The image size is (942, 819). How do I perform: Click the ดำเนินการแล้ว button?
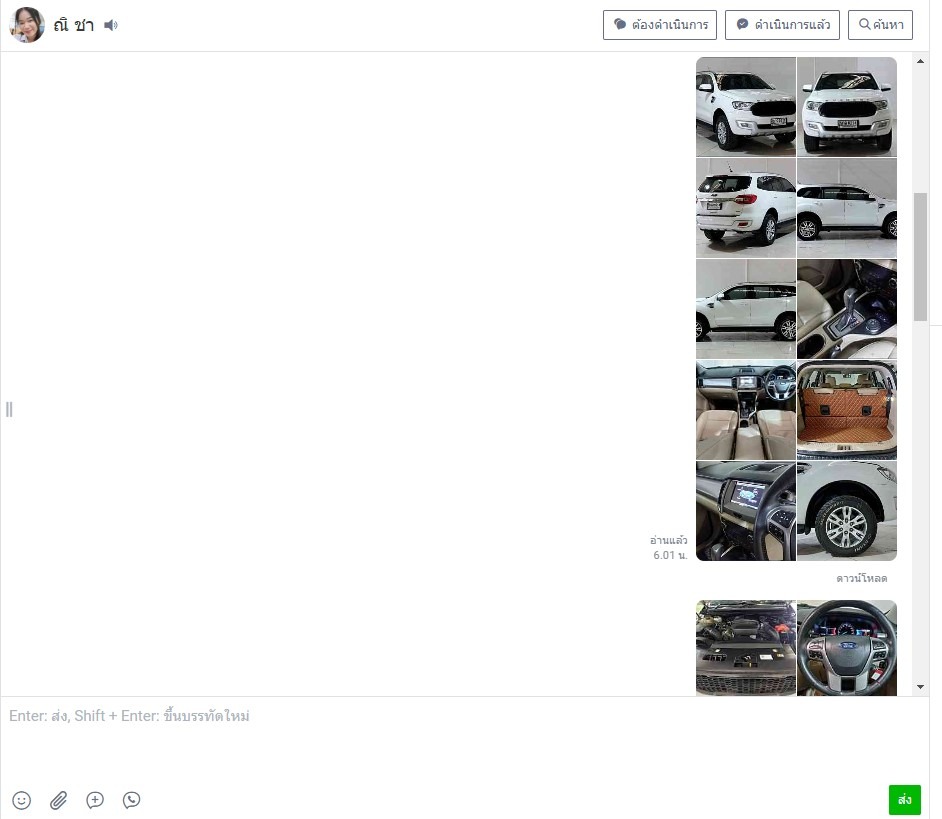click(782, 25)
